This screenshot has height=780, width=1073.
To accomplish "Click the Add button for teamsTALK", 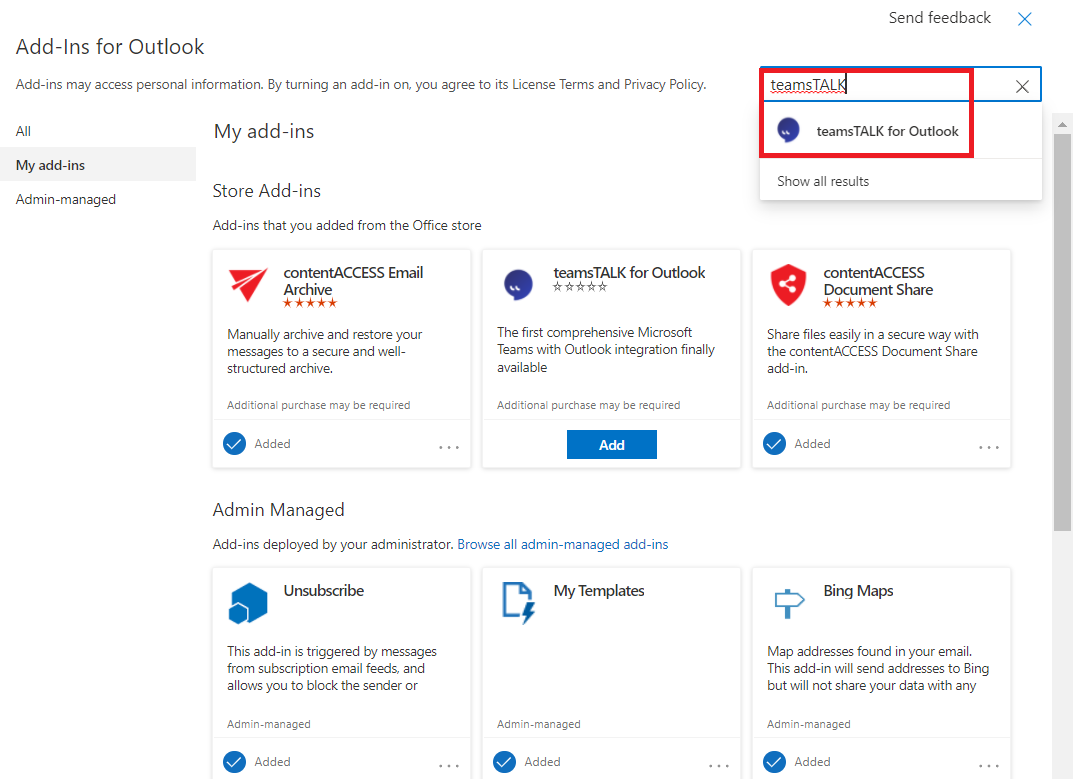I will tap(612, 445).
